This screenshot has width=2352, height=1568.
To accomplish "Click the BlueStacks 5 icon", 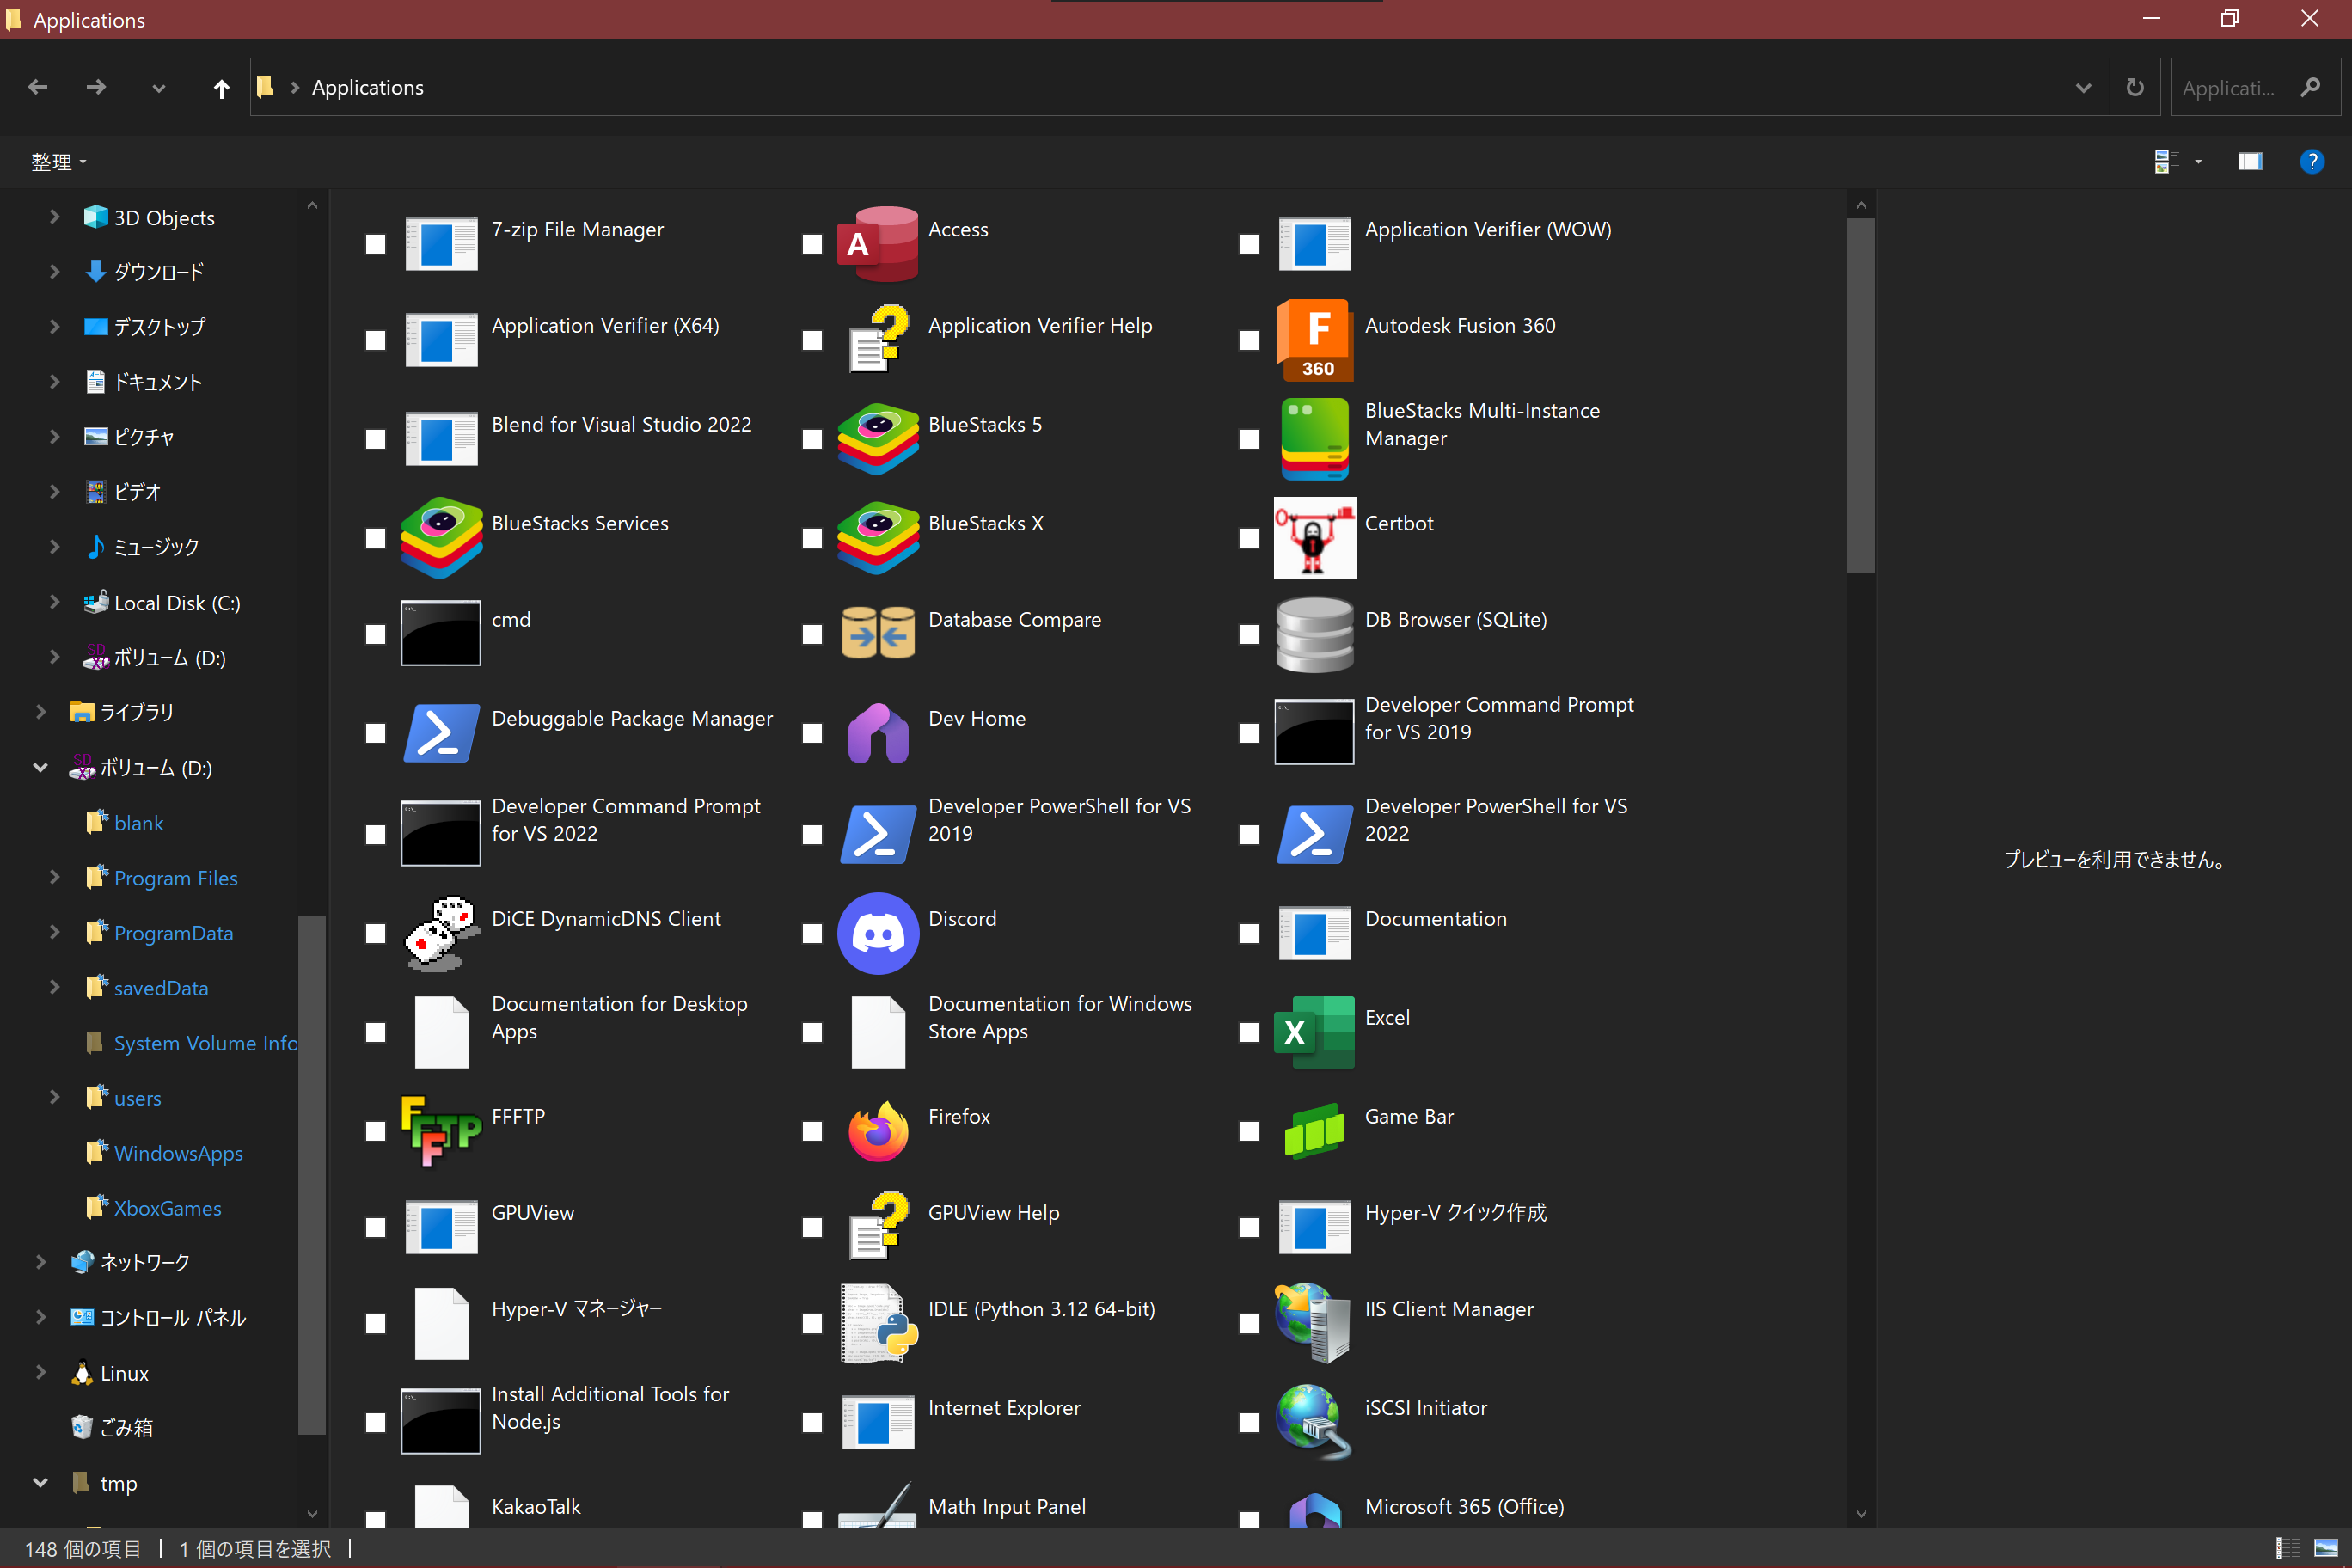I will (x=877, y=438).
